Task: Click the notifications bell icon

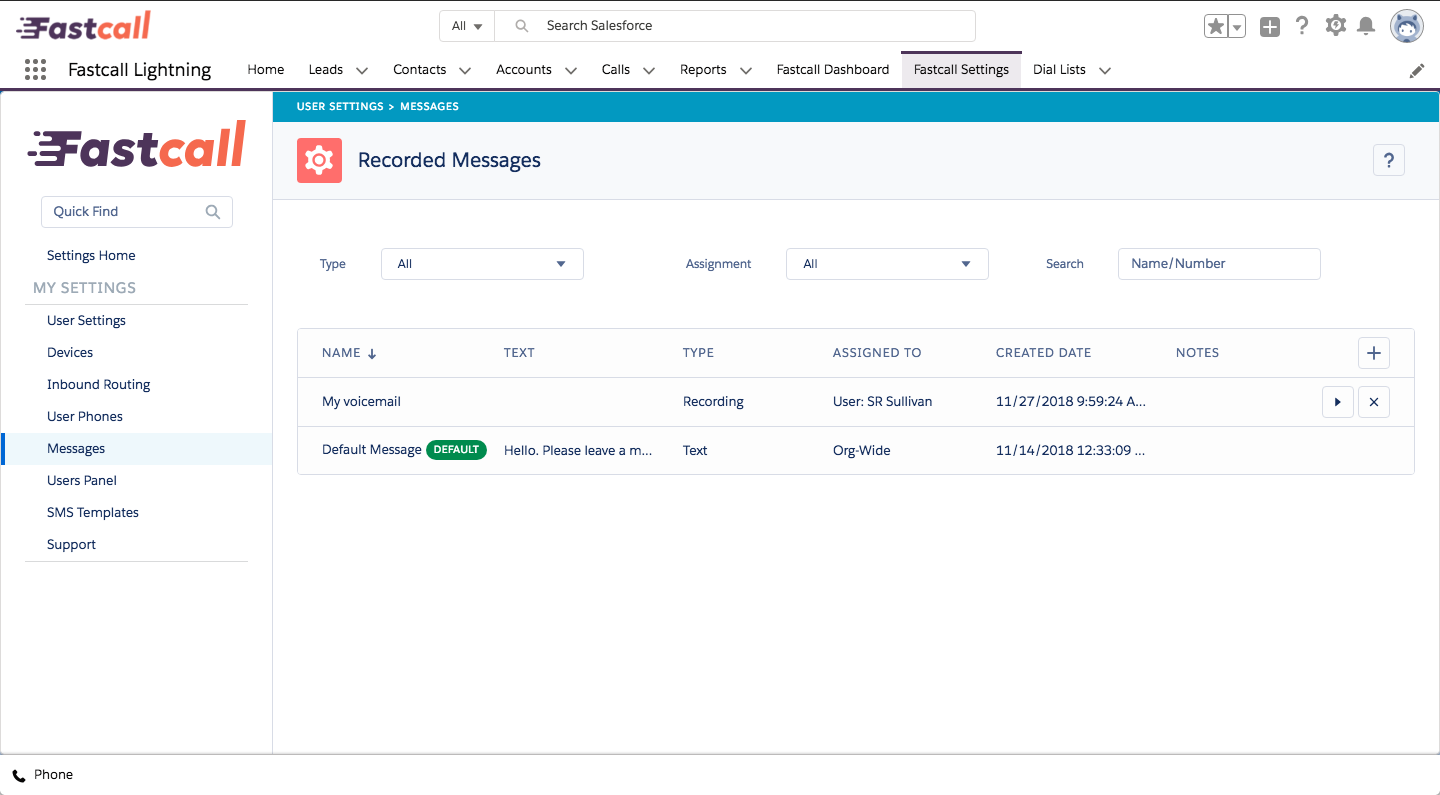Action: (1366, 26)
